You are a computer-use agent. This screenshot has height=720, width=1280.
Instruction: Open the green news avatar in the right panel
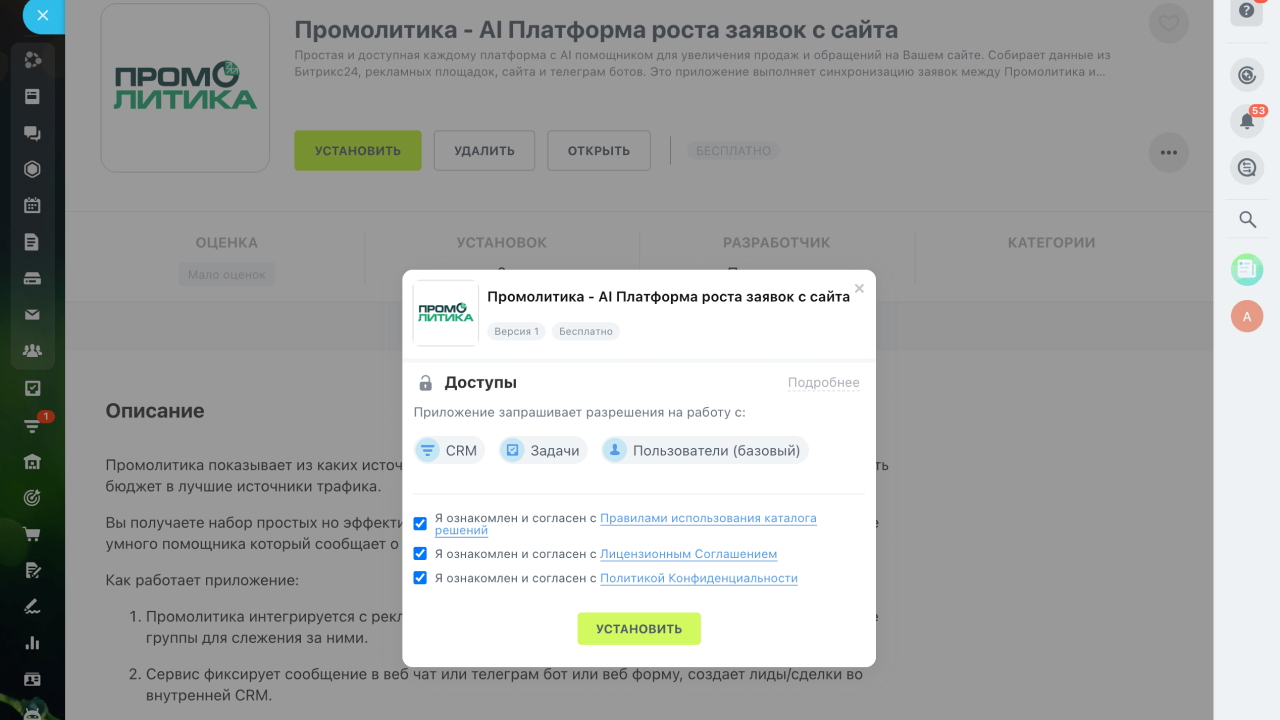pos(1247,268)
